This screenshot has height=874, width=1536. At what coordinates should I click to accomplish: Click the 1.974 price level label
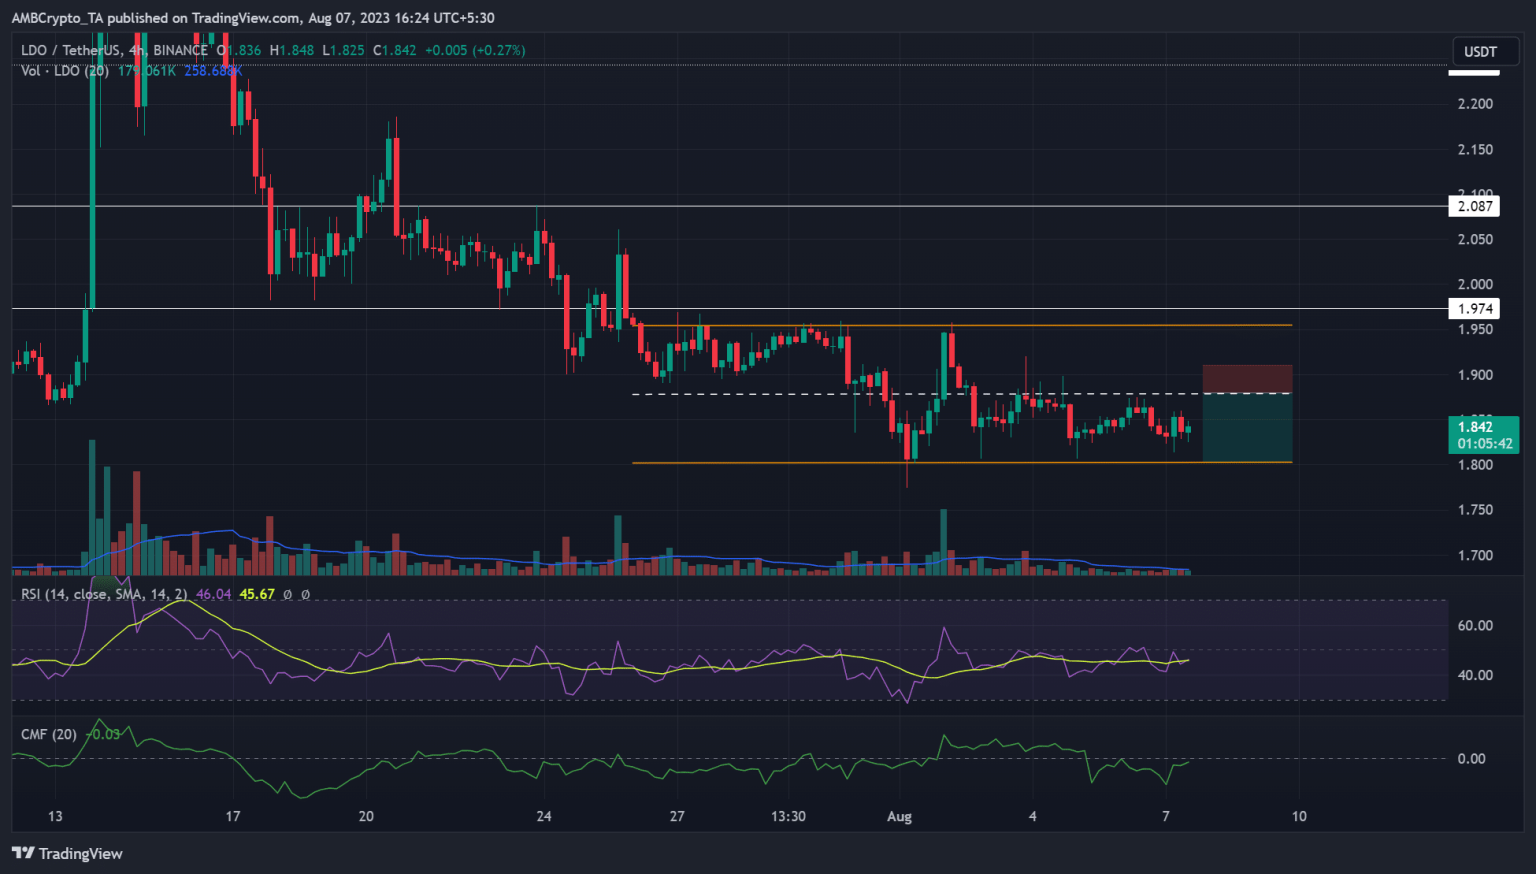click(x=1474, y=309)
